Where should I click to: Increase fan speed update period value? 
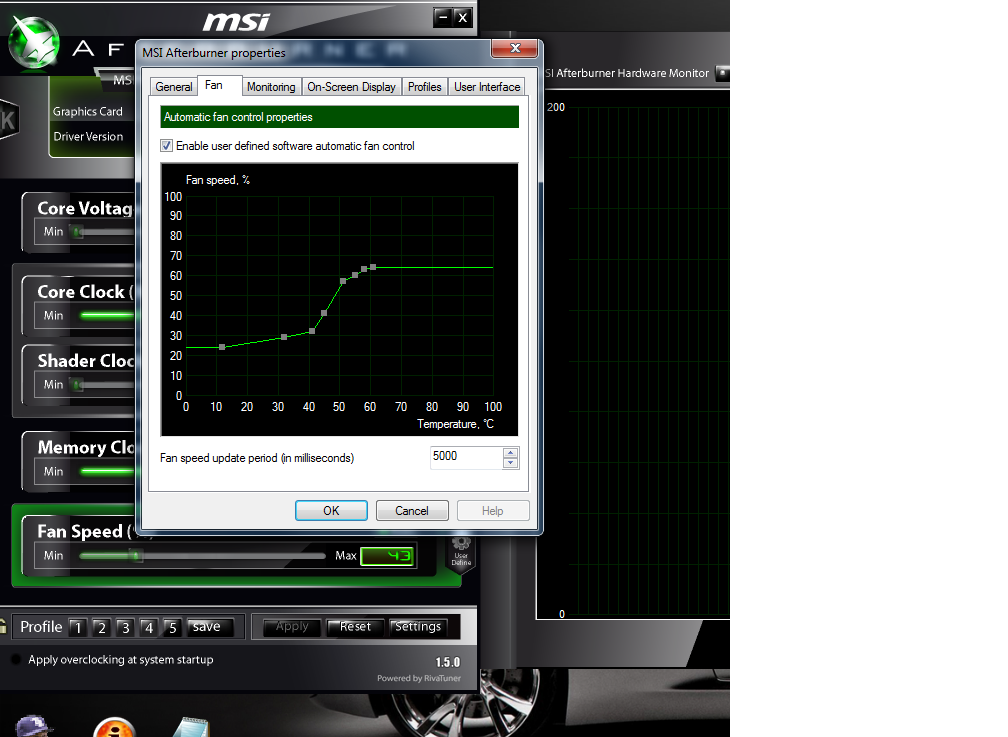click(x=510, y=453)
